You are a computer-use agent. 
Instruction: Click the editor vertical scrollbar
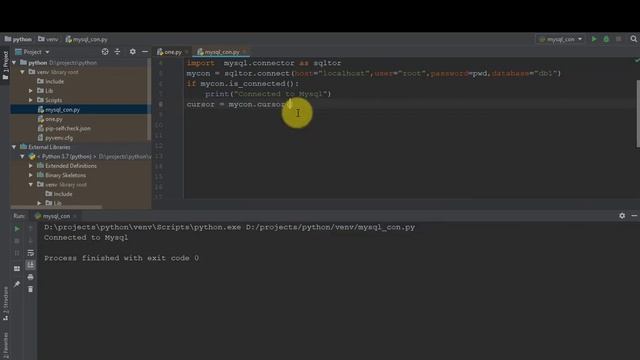638,113
